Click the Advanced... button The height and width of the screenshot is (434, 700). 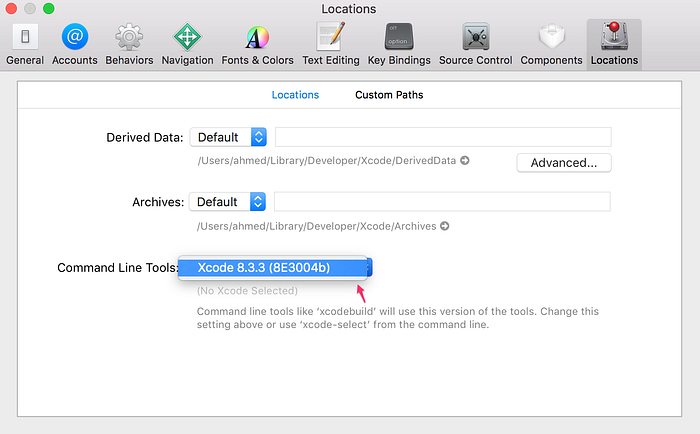pos(564,163)
